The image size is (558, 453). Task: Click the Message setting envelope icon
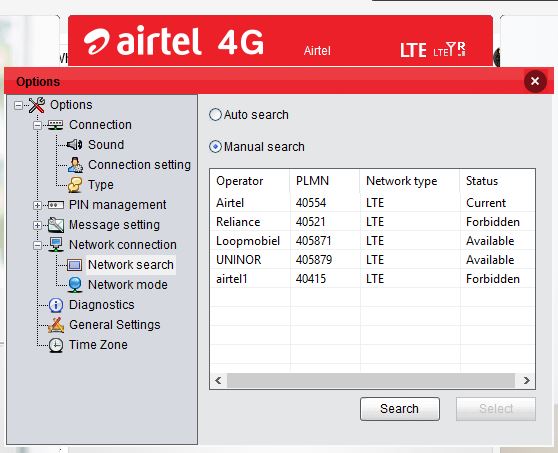[x=56, y=225]
